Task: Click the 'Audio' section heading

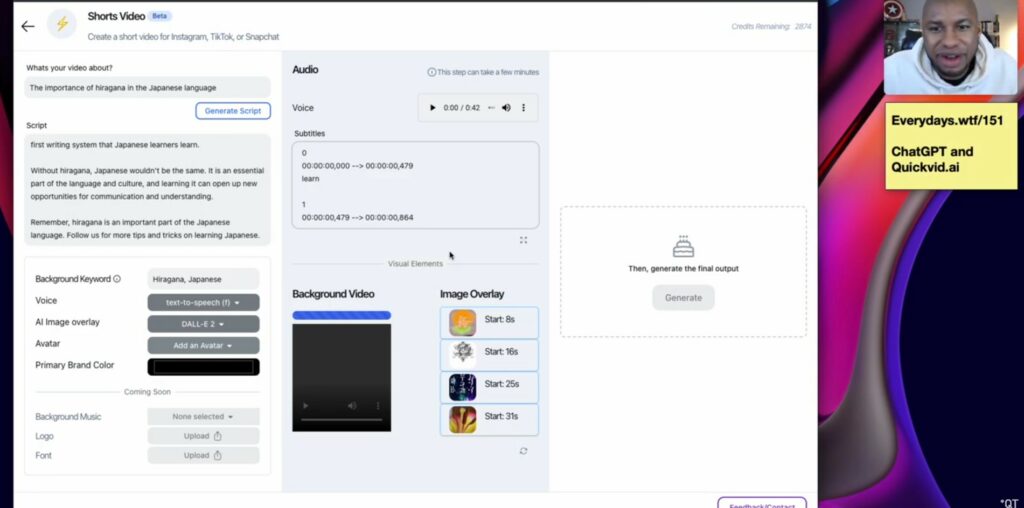Action: point(305,70)
